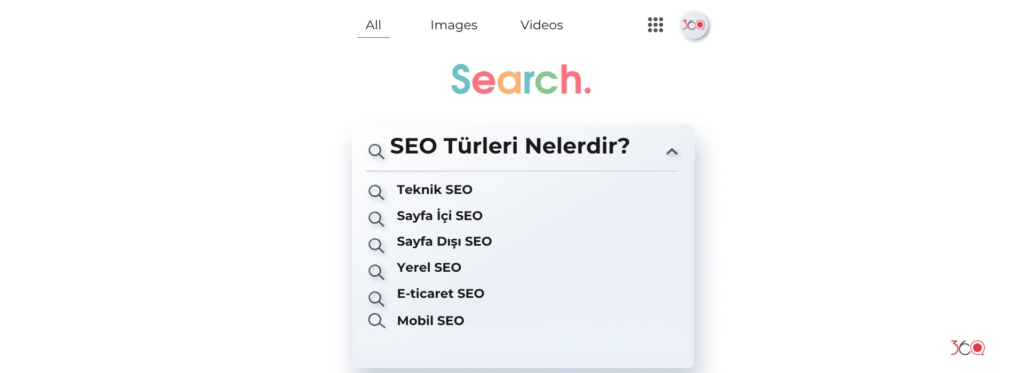Pick the E-ticaret SEO suggestion

(x=440, y=294)
